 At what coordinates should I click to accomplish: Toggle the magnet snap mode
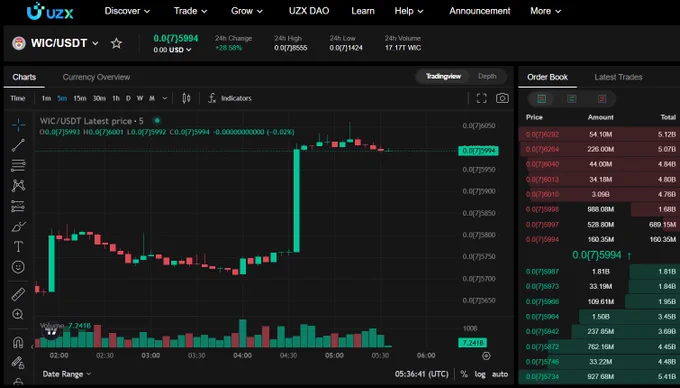[18, 342]
